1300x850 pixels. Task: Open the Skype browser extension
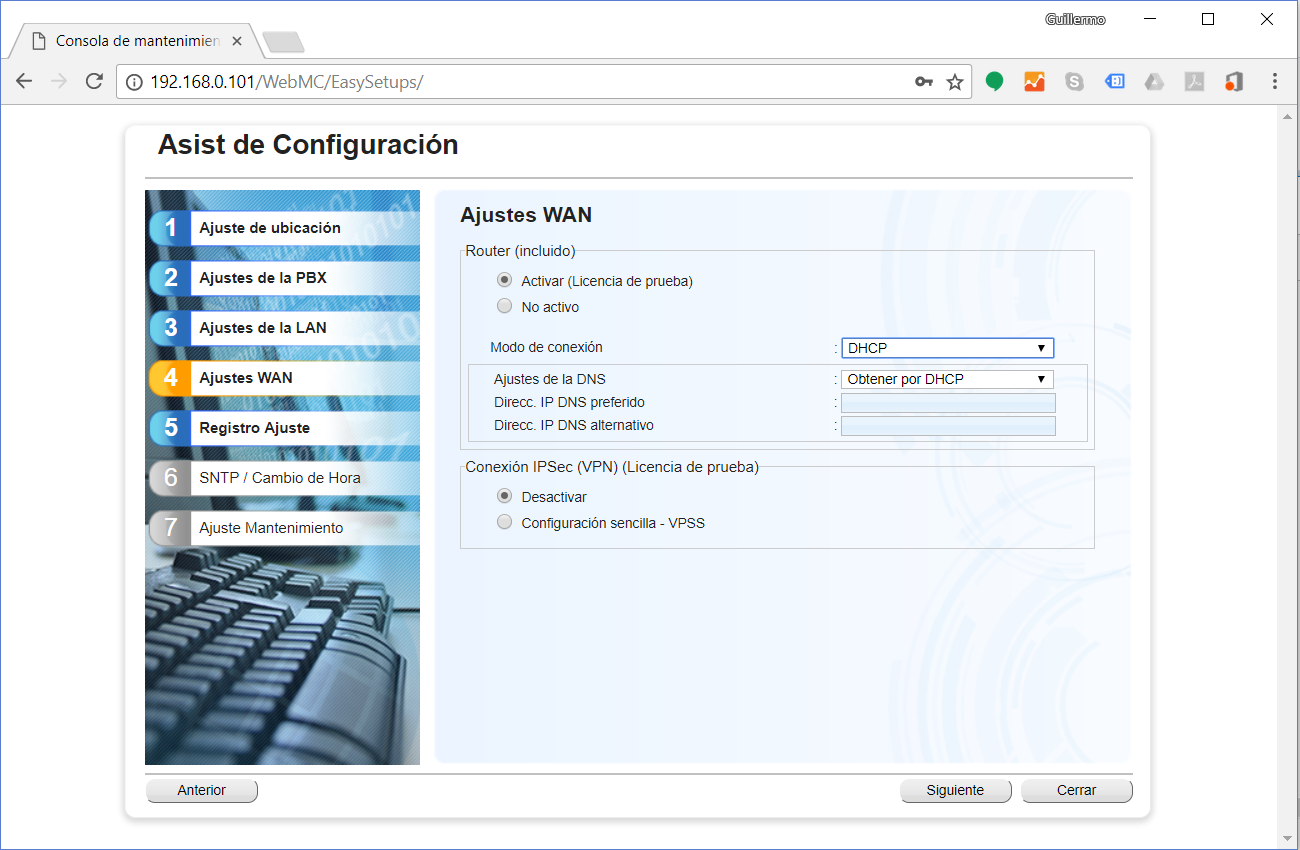1075,81
